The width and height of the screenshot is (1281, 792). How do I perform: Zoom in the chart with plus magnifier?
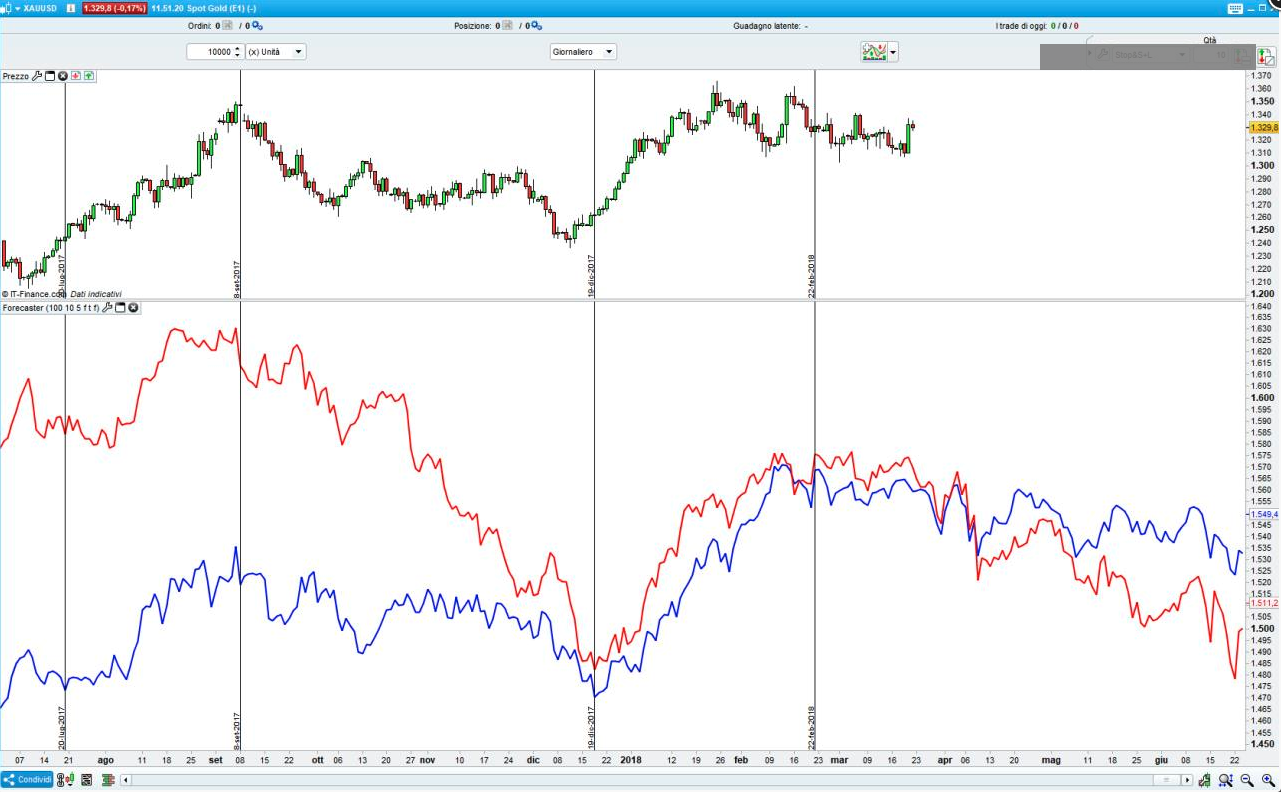(1267, 780)
